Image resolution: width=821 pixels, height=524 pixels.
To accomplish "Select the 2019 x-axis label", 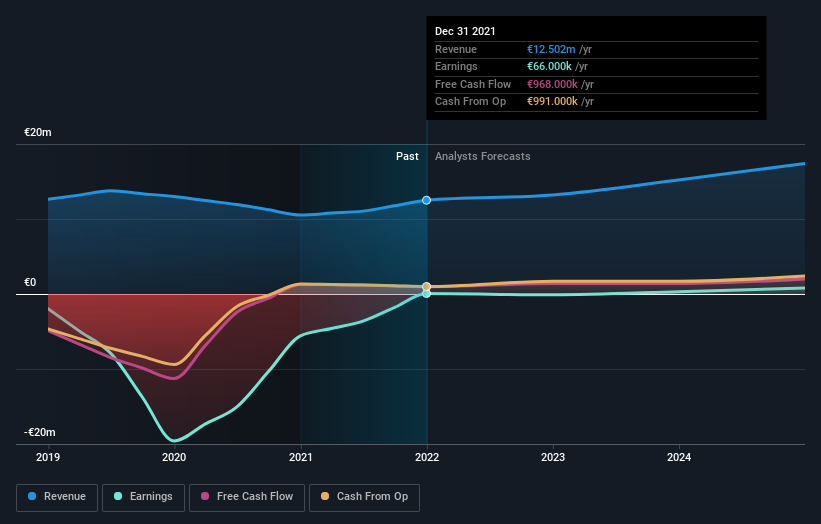I will 48,457.
